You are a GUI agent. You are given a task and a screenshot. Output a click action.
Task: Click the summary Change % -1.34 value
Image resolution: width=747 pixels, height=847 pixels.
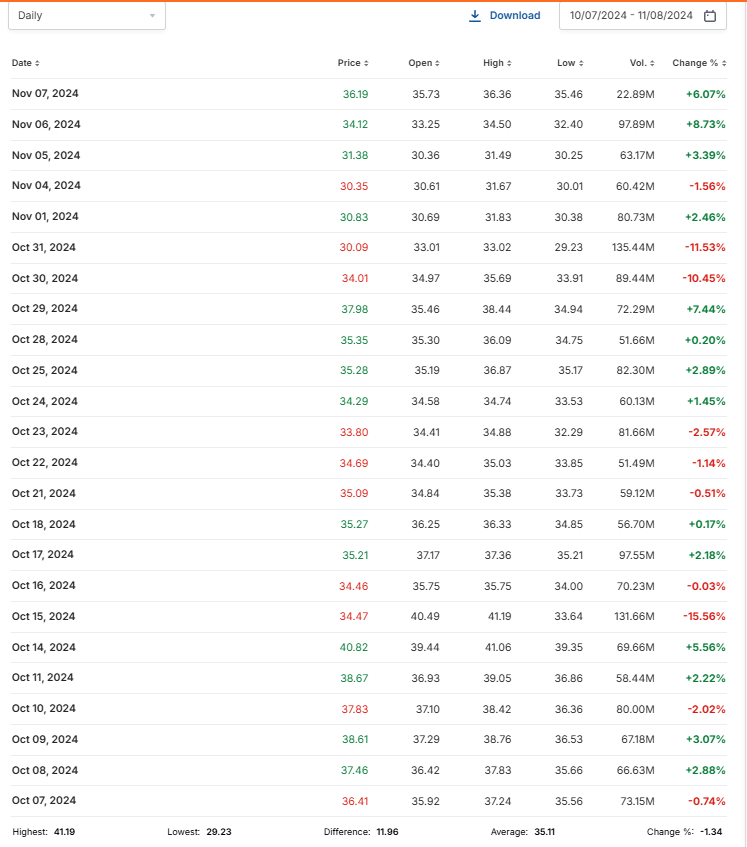click(711, 832)
